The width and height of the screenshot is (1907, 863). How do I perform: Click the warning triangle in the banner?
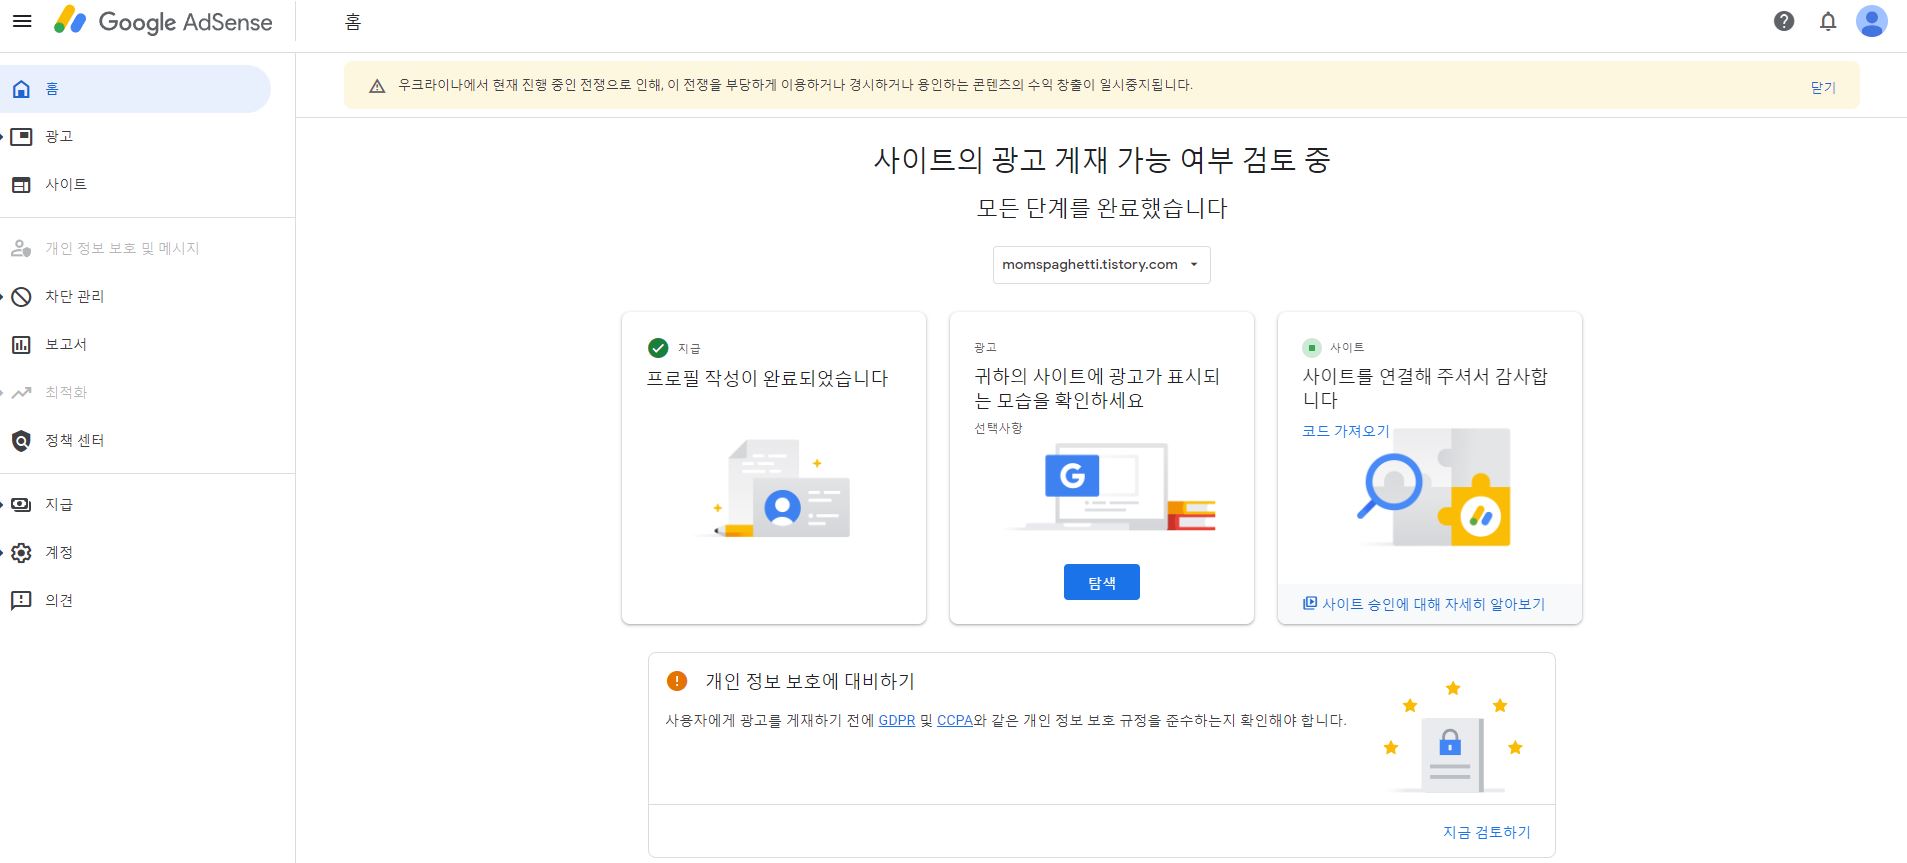tap(377, 86)
